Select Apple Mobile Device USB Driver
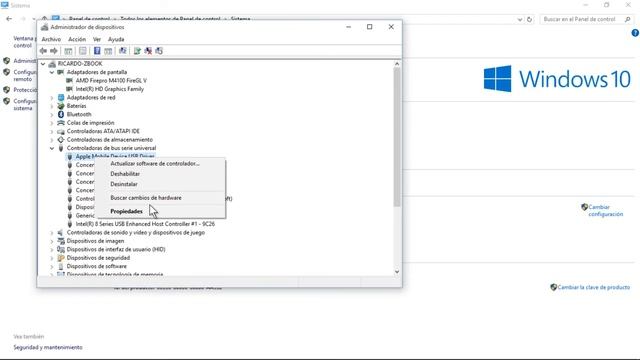The height and width of the screenshot is (360, 640). click(115, 156)
